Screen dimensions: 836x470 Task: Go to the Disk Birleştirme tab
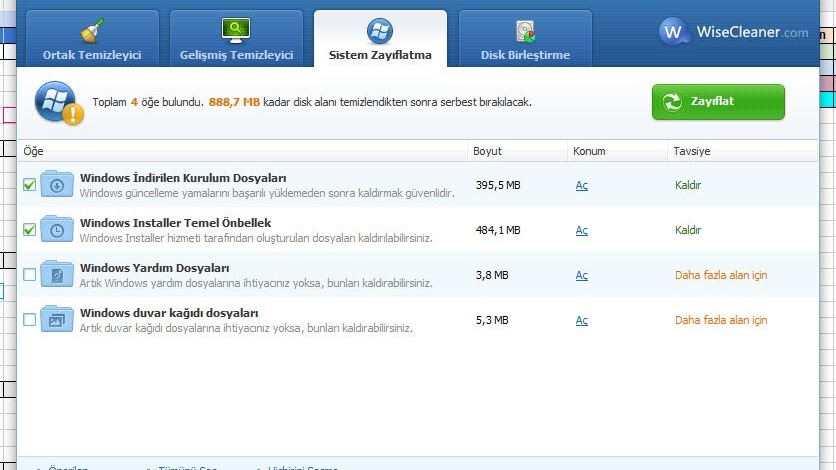pyautogui.click(x=525, y=38)
